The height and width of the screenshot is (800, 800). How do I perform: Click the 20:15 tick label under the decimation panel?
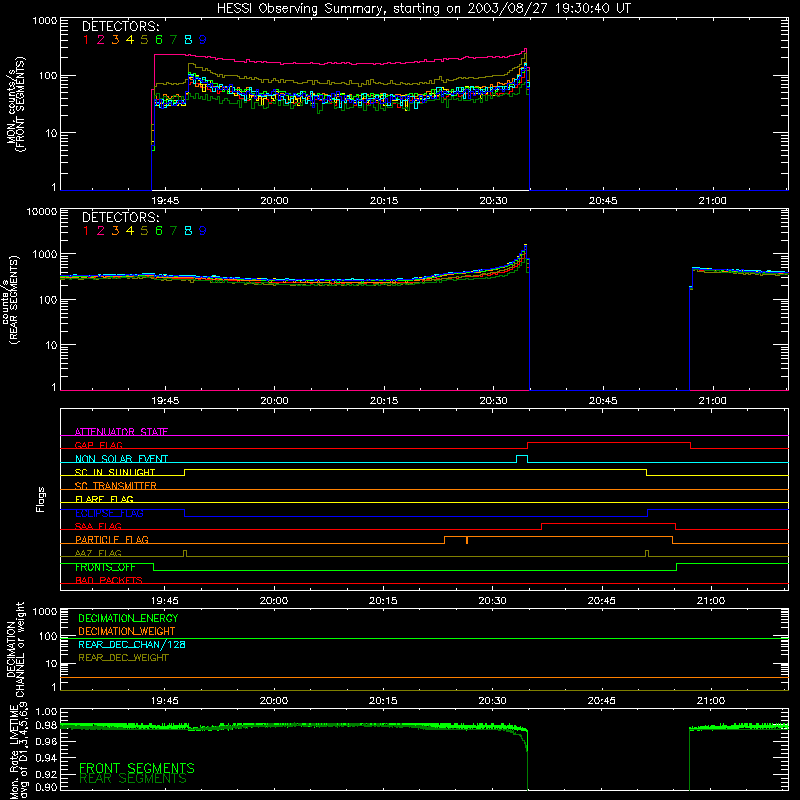click(383, 701)
